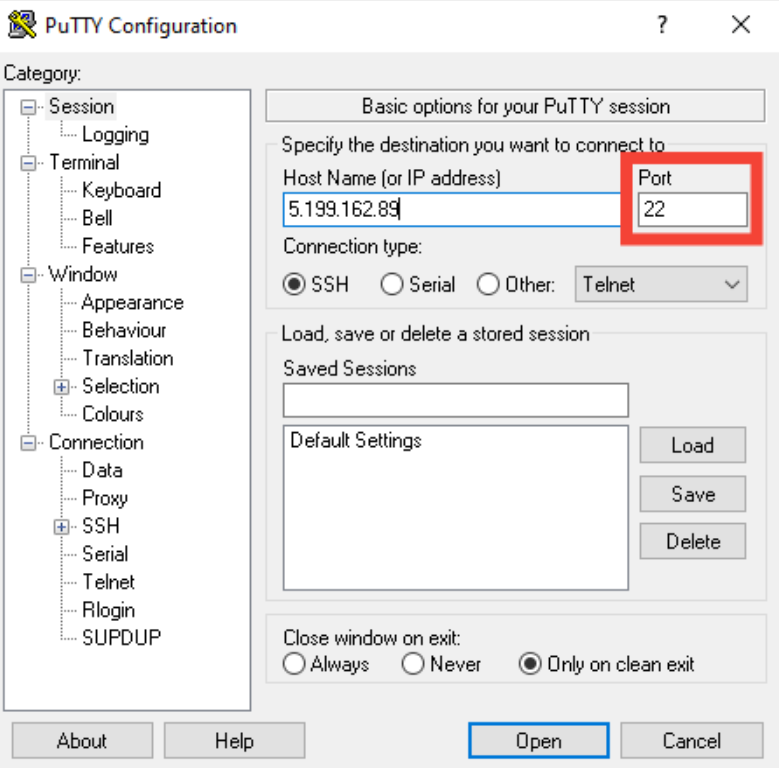Viewport: 779px width, 768px height.
Task: Collapse the Connection category
Action: point(28,443)
